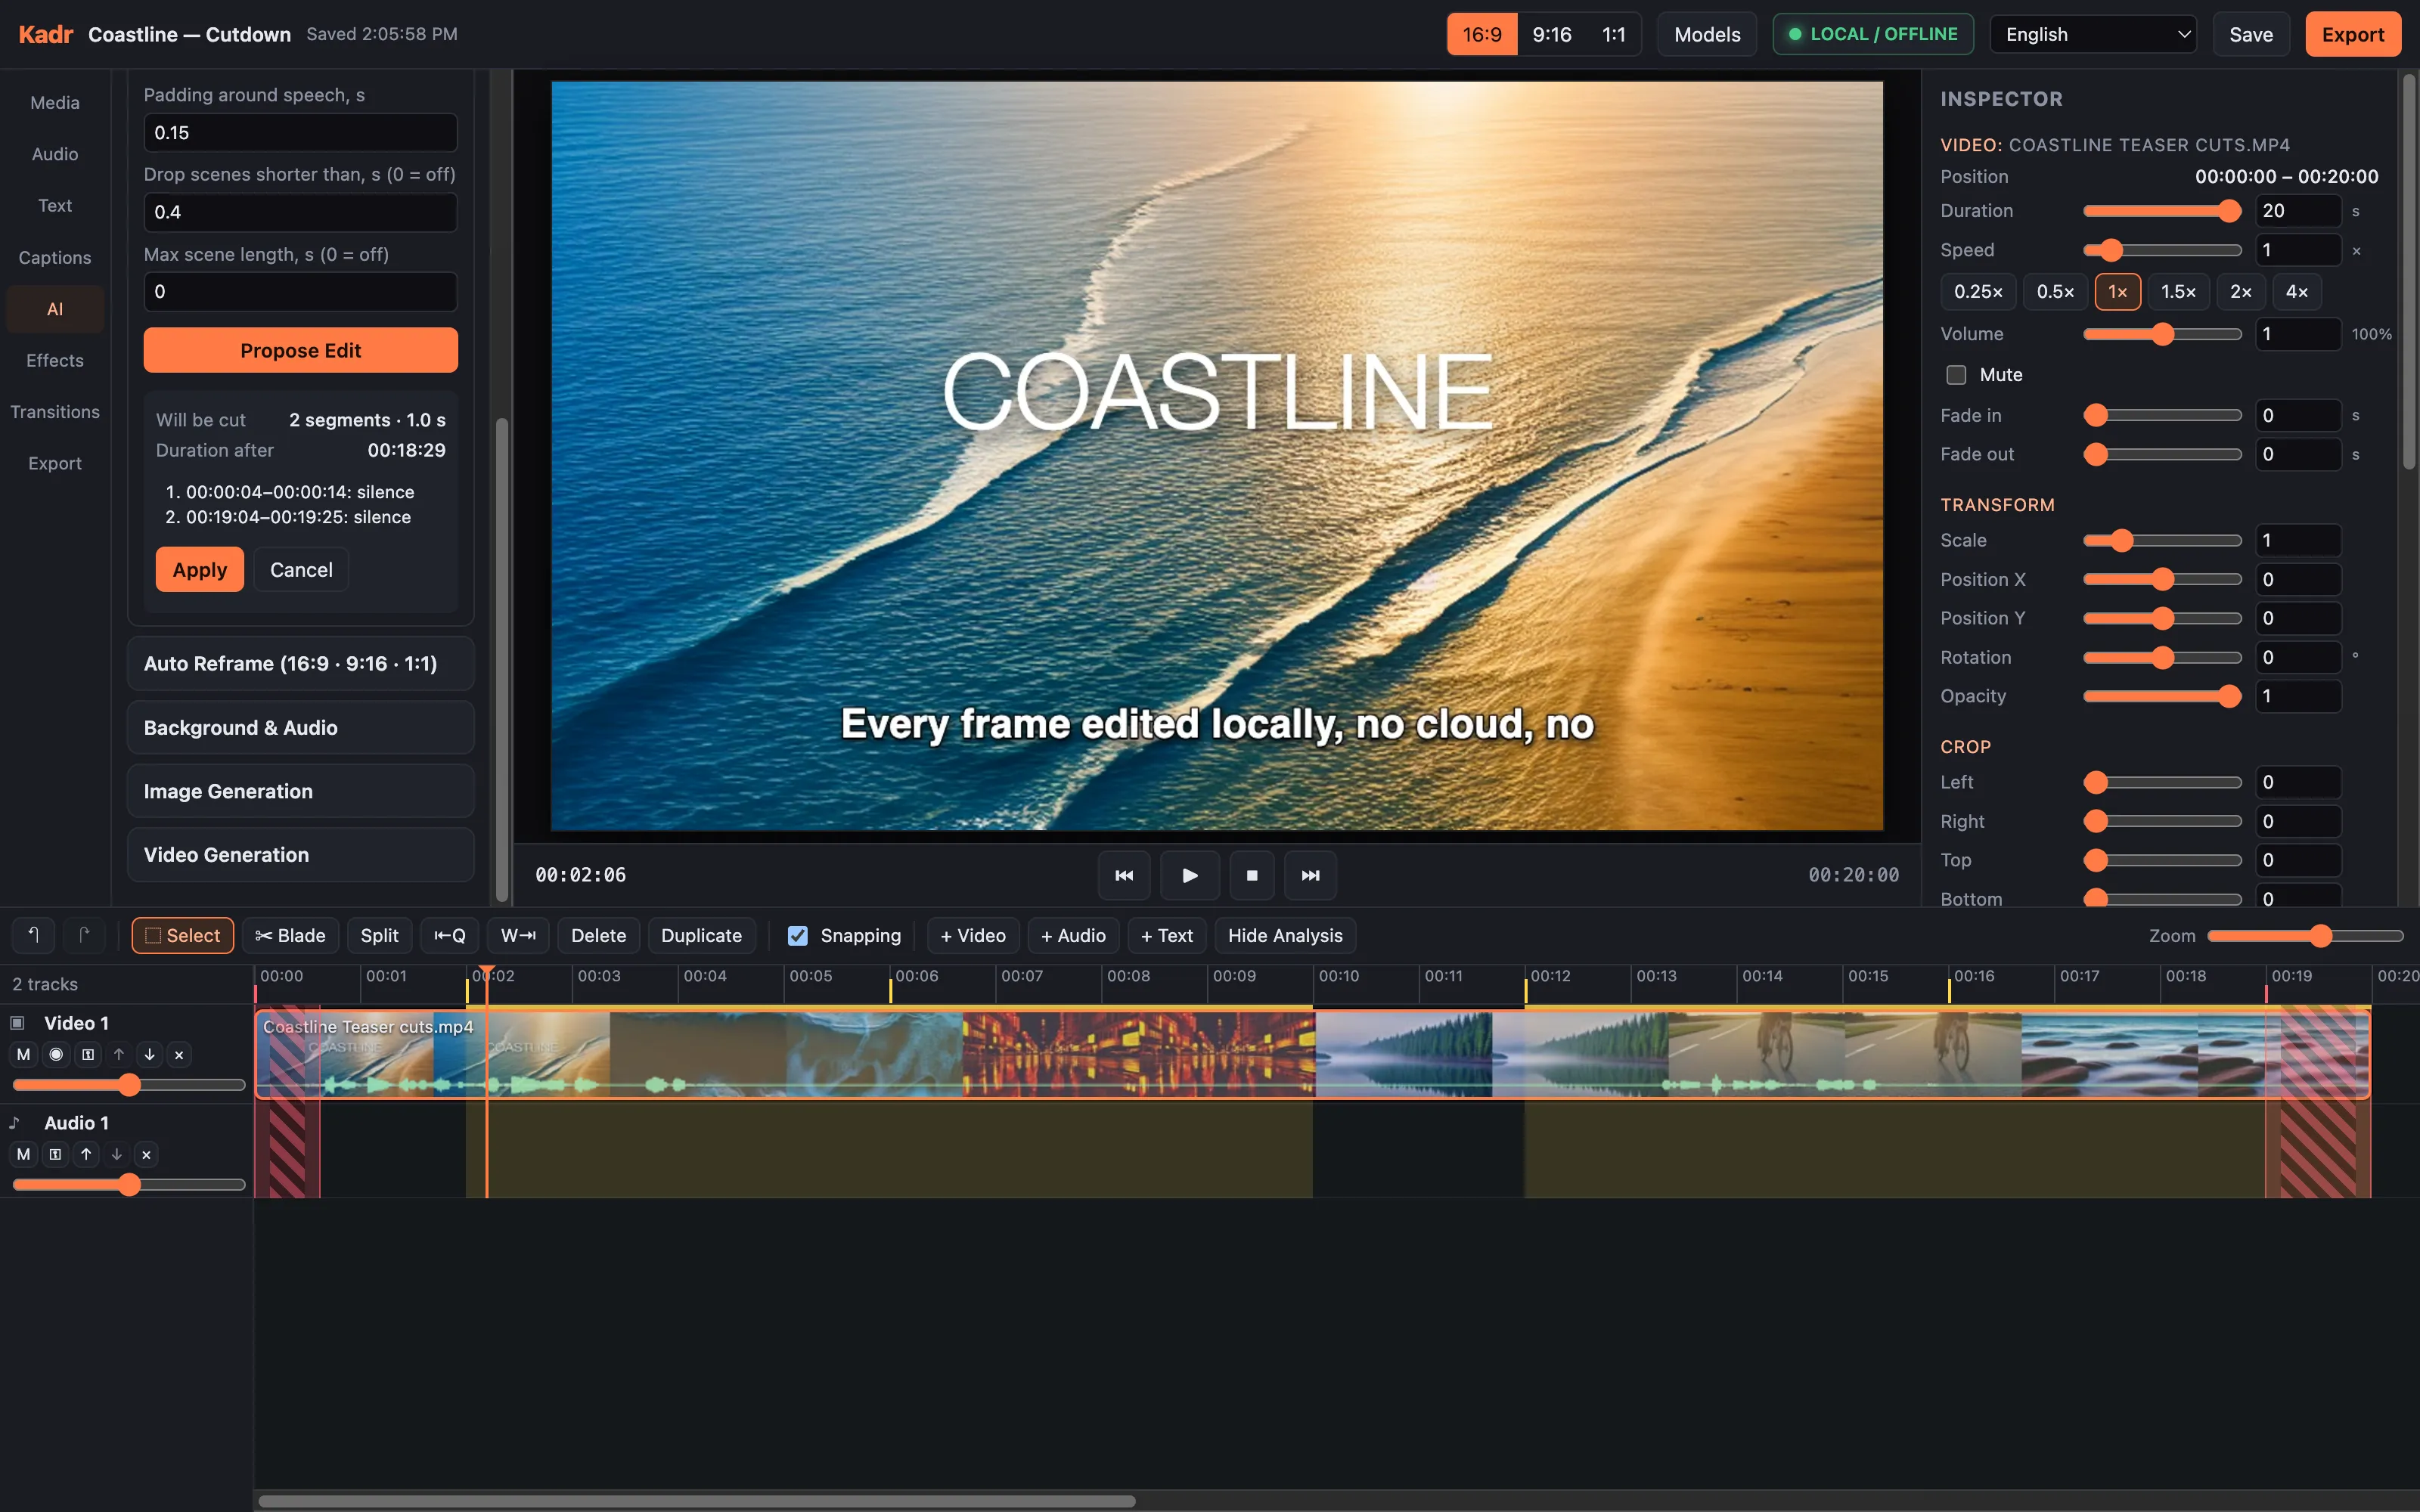Toggle the Snapping checkbox
The height and width of the screenshot is (1512, 2420).
point(797,935)
